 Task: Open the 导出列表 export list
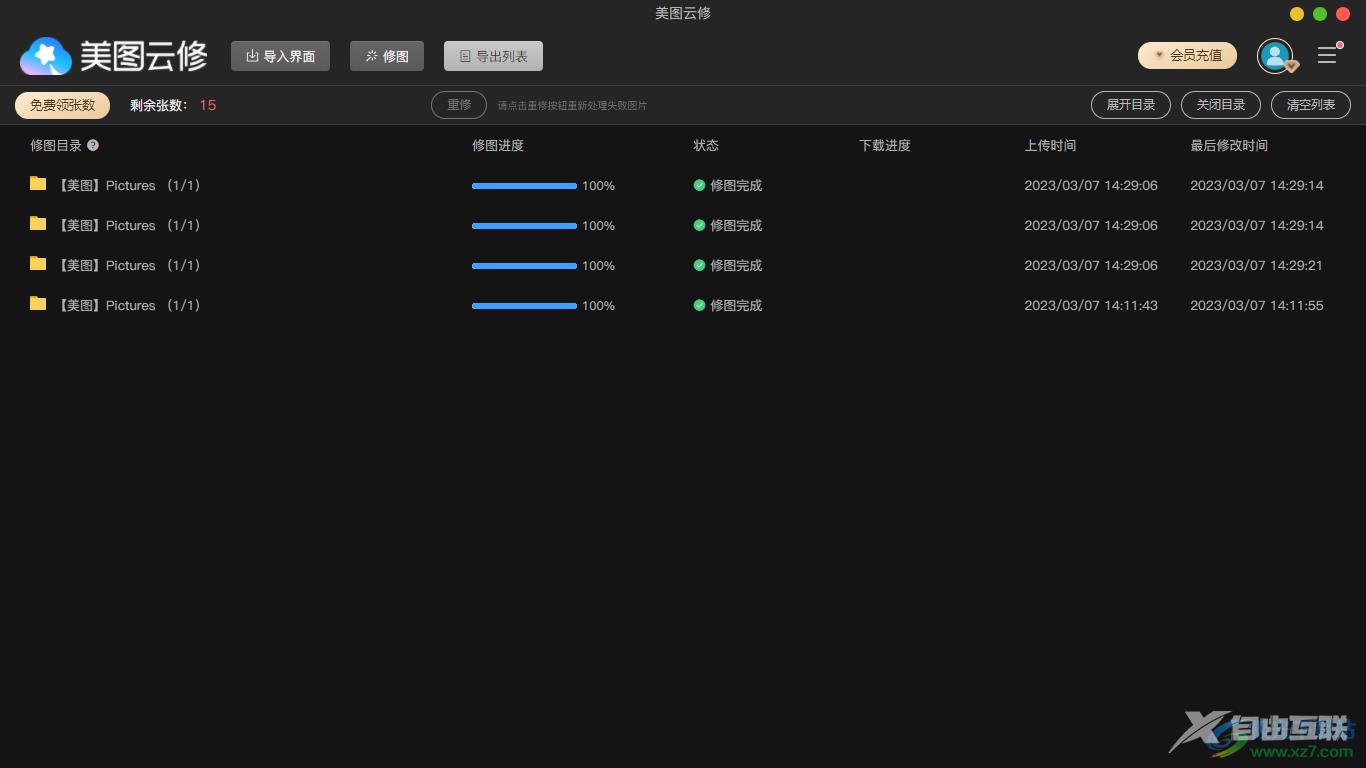[493, 56]
